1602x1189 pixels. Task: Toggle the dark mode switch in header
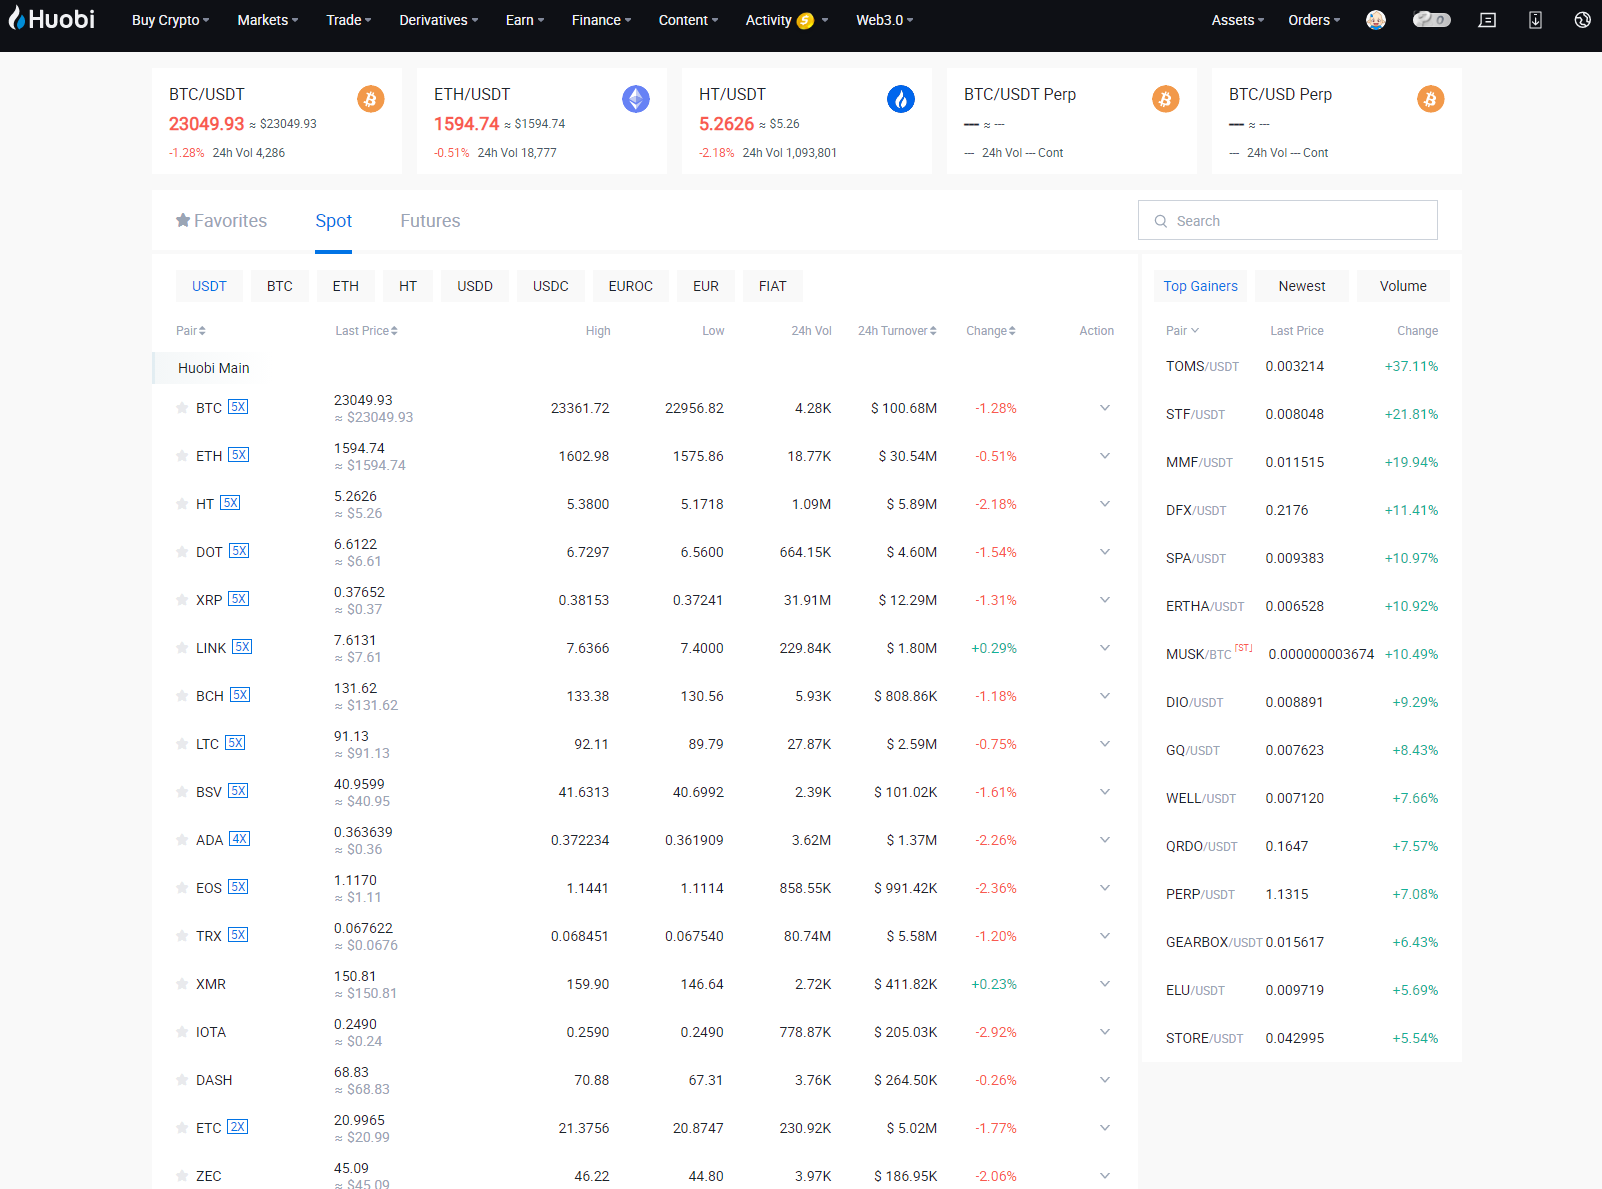(1432, 20)
